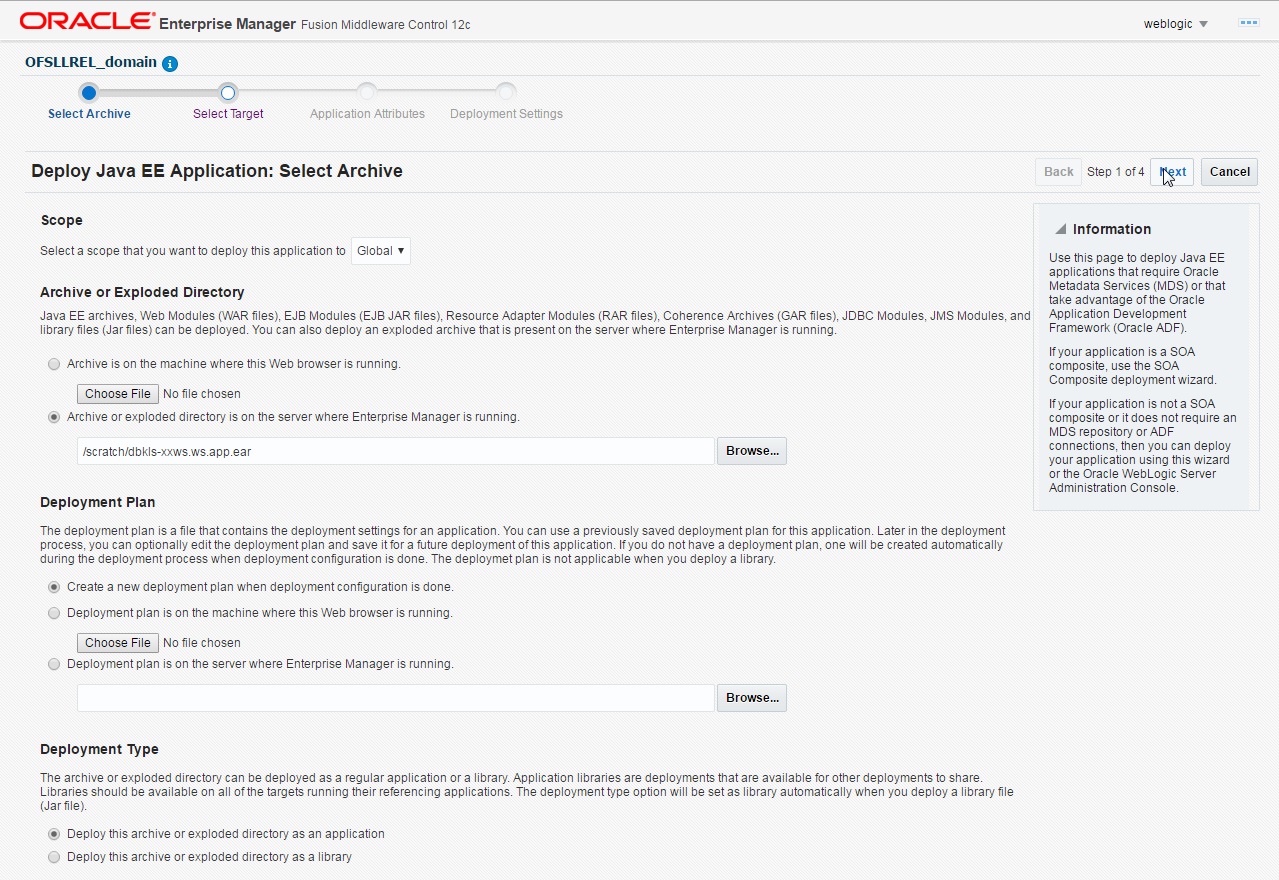Click Deployment Settings train step

[x=506, y=114]
